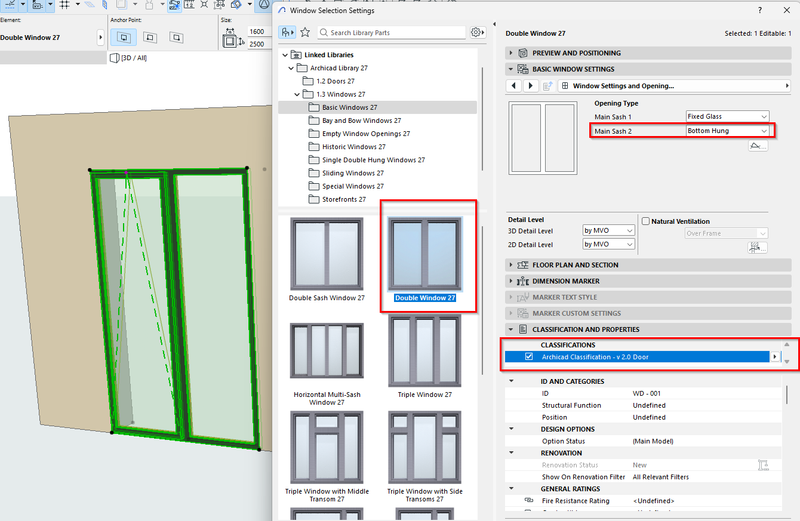
Task: Collapse Classification and Properties panel
Action: (x=511, y=329)
